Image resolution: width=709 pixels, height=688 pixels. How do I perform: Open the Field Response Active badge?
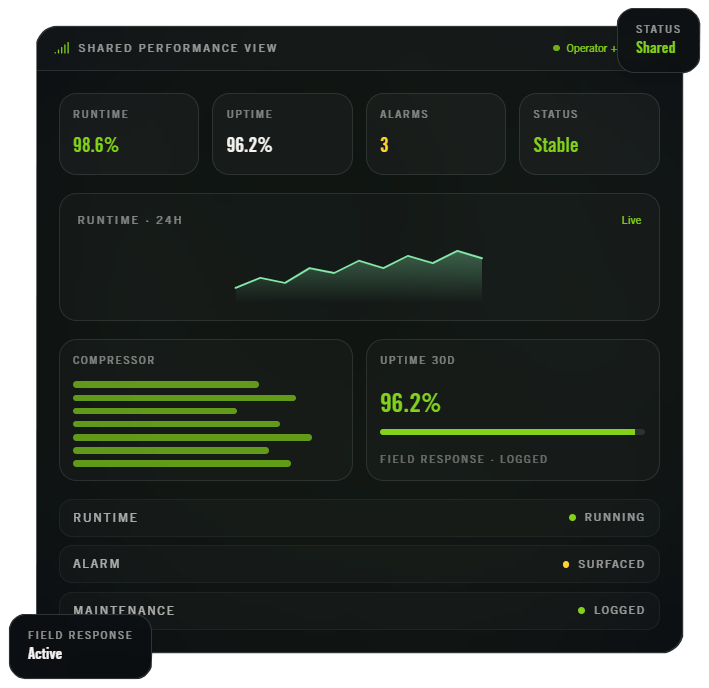80,646
